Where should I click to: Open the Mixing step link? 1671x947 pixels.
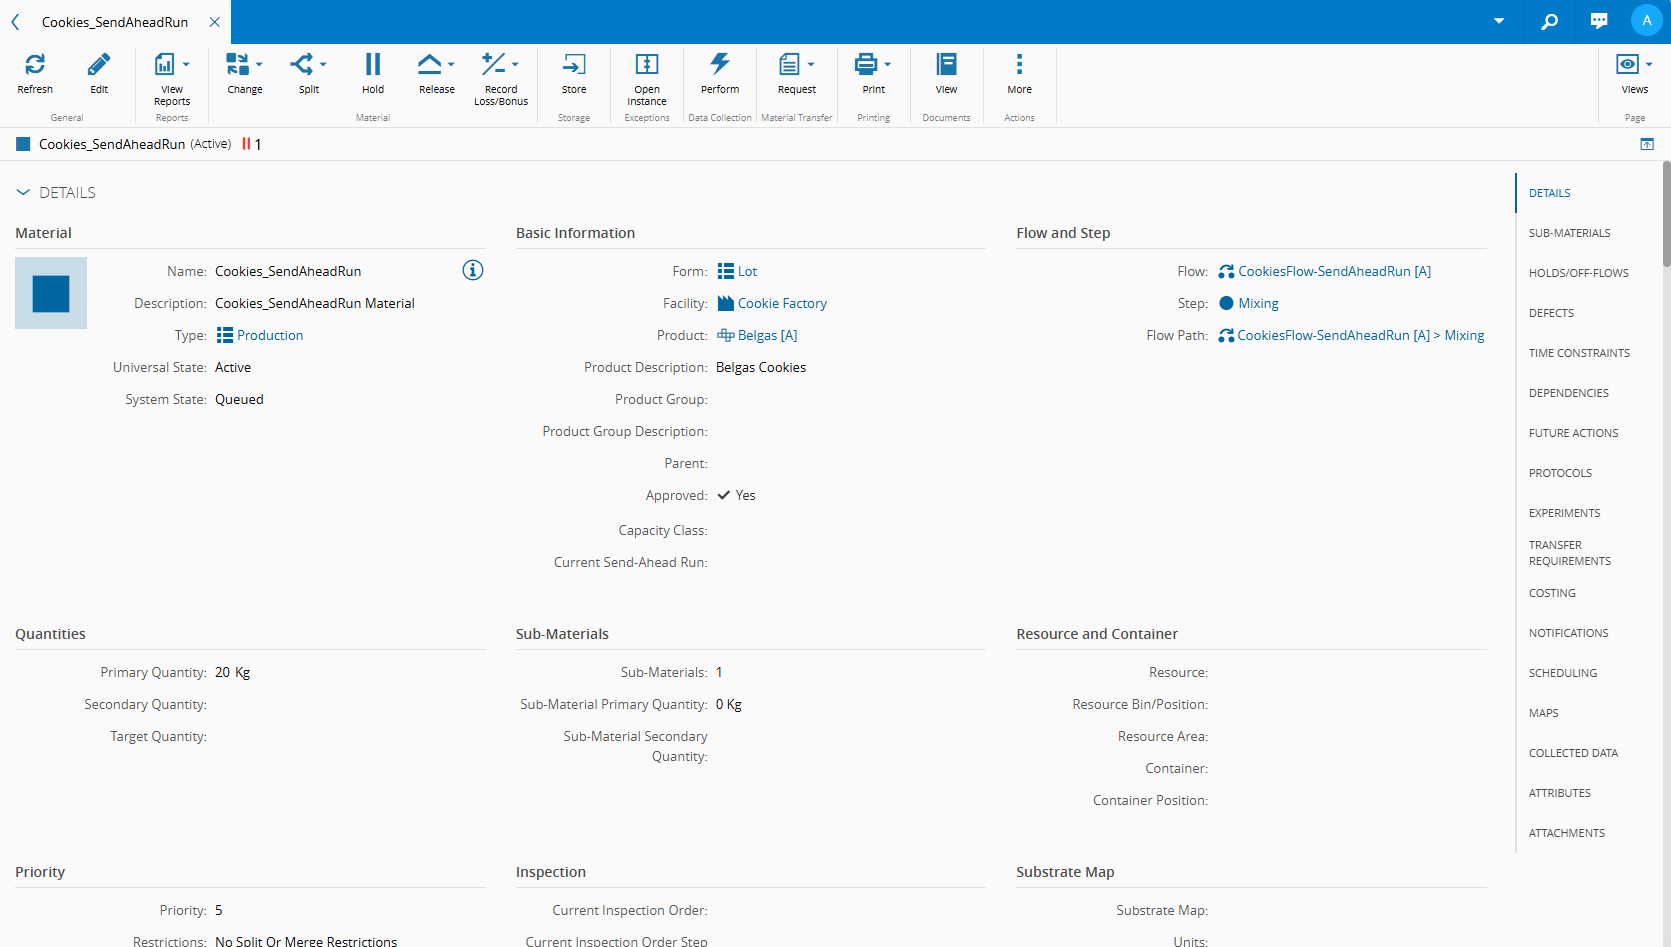[1258, 303]
